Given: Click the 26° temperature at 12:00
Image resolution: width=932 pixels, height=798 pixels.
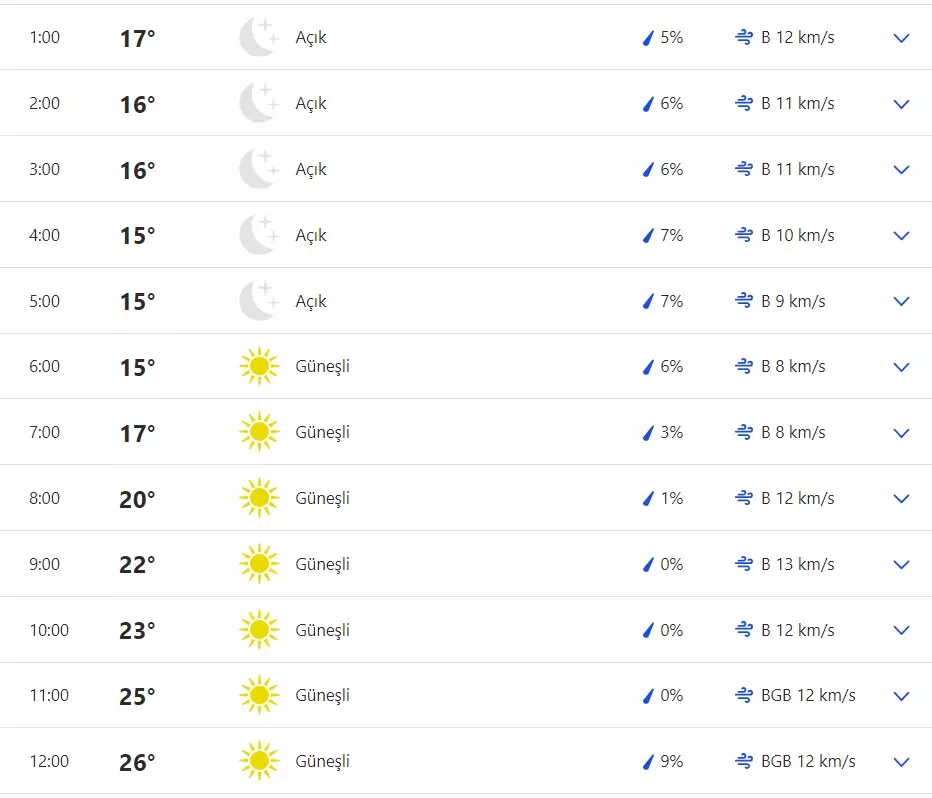Looking at the screenshot, I should point(138,763).
